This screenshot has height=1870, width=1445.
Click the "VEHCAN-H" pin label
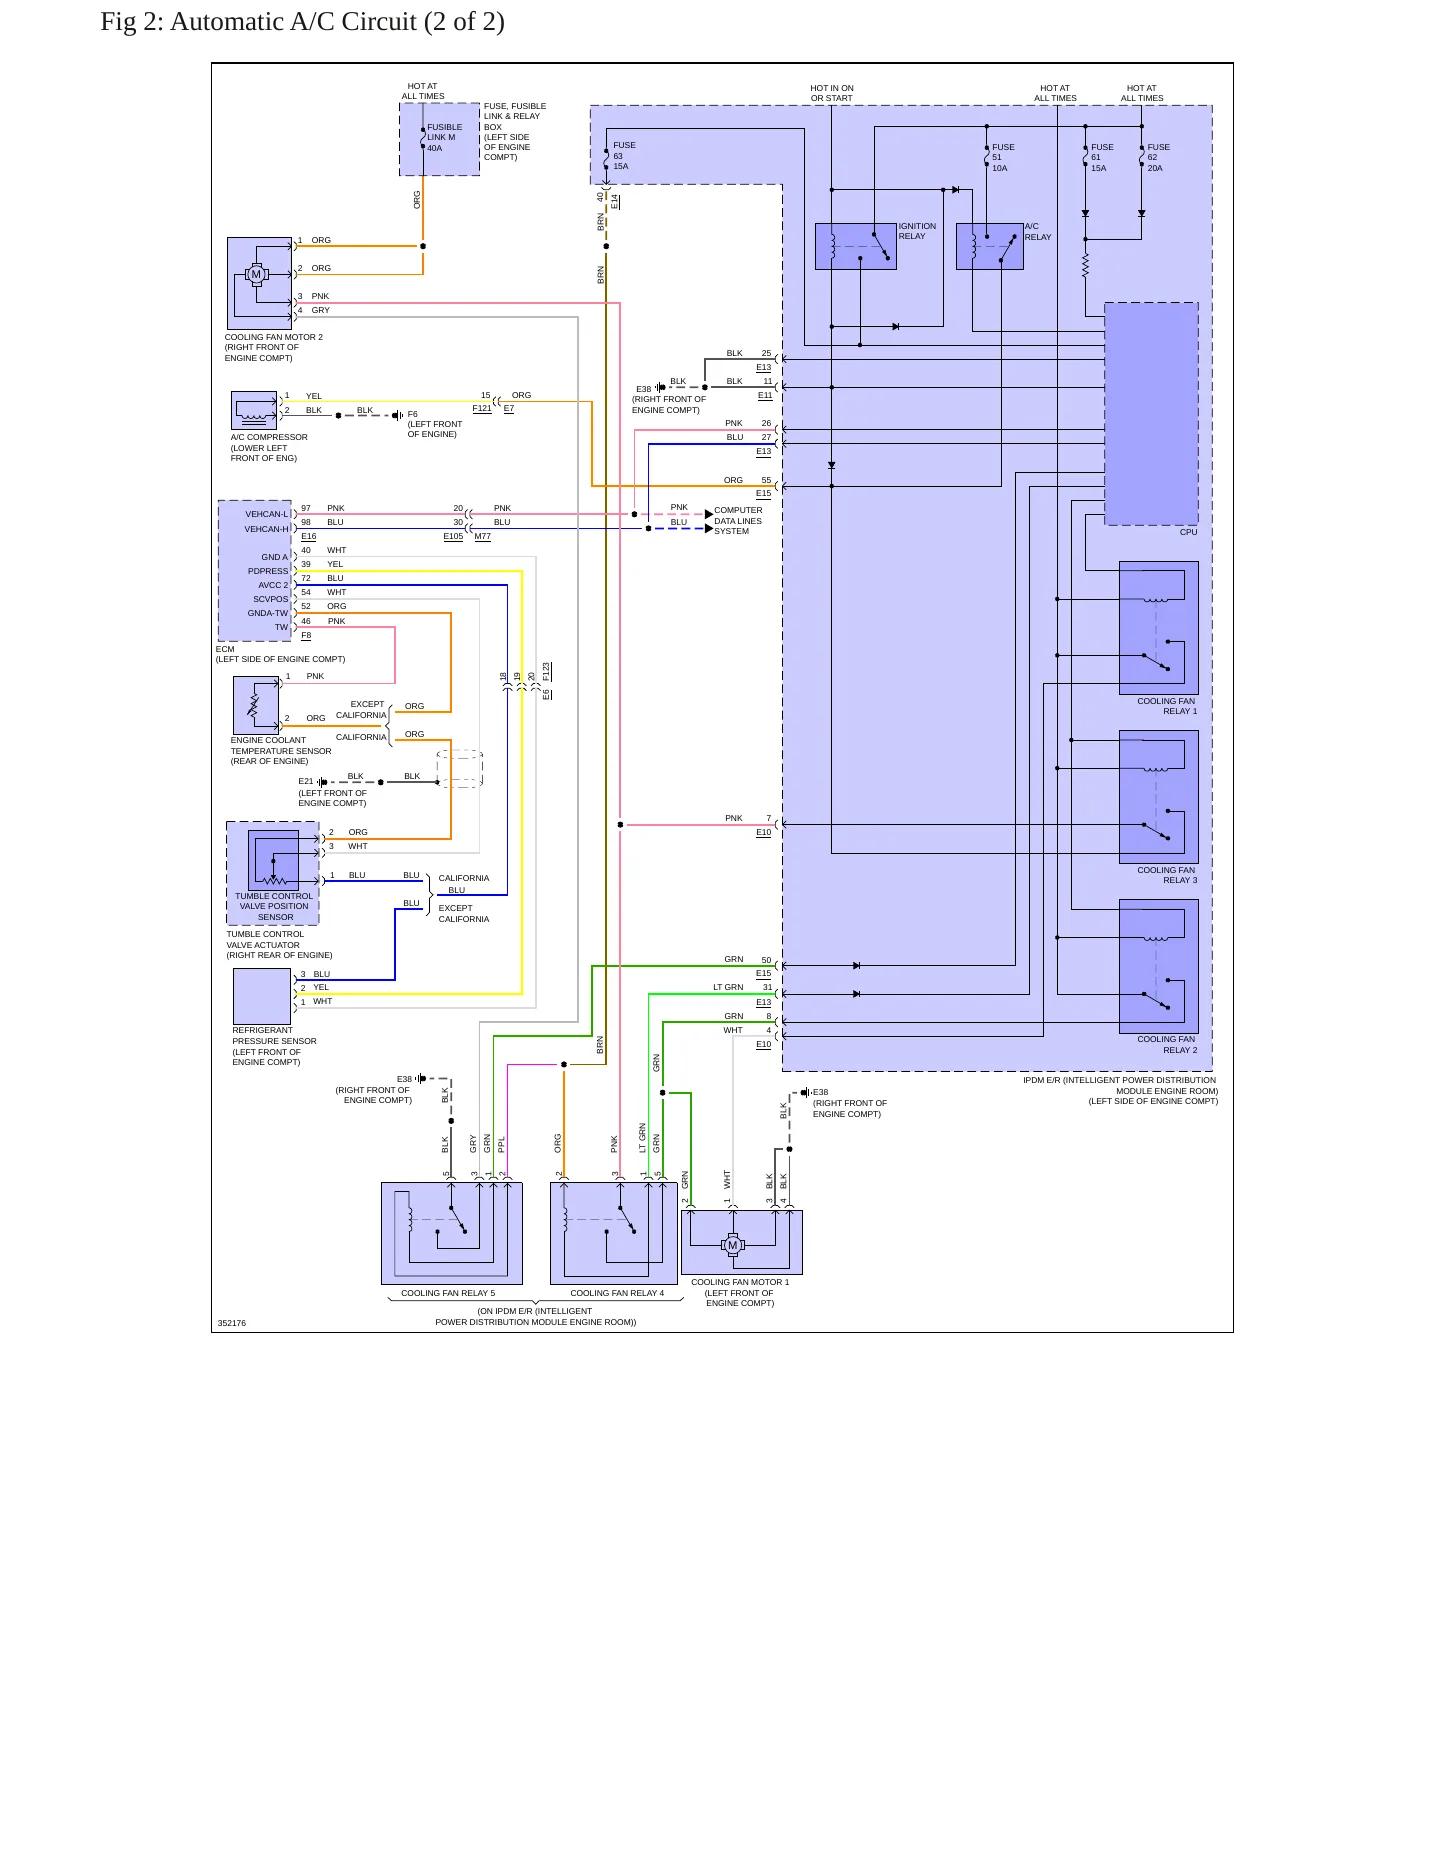pyautogui.click(x=266, y=529)
